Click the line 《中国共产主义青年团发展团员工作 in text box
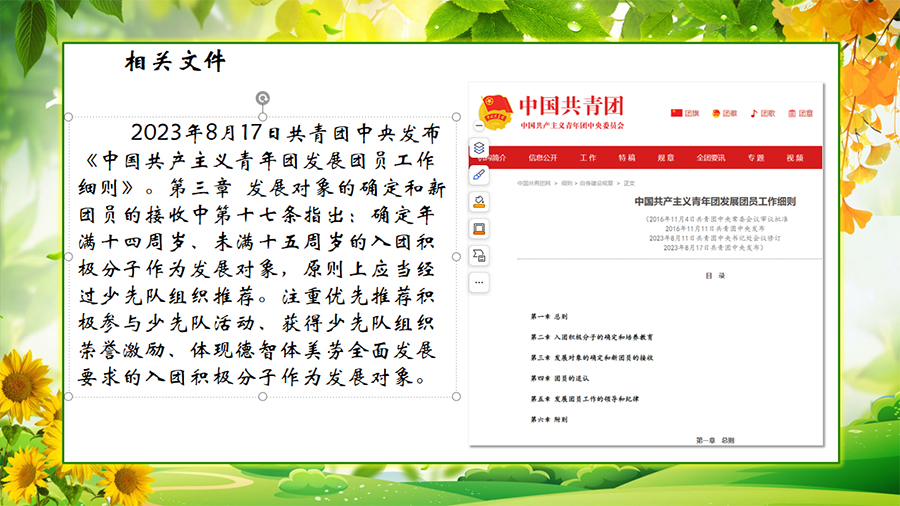900x506 pixels. tap(261, 161)
